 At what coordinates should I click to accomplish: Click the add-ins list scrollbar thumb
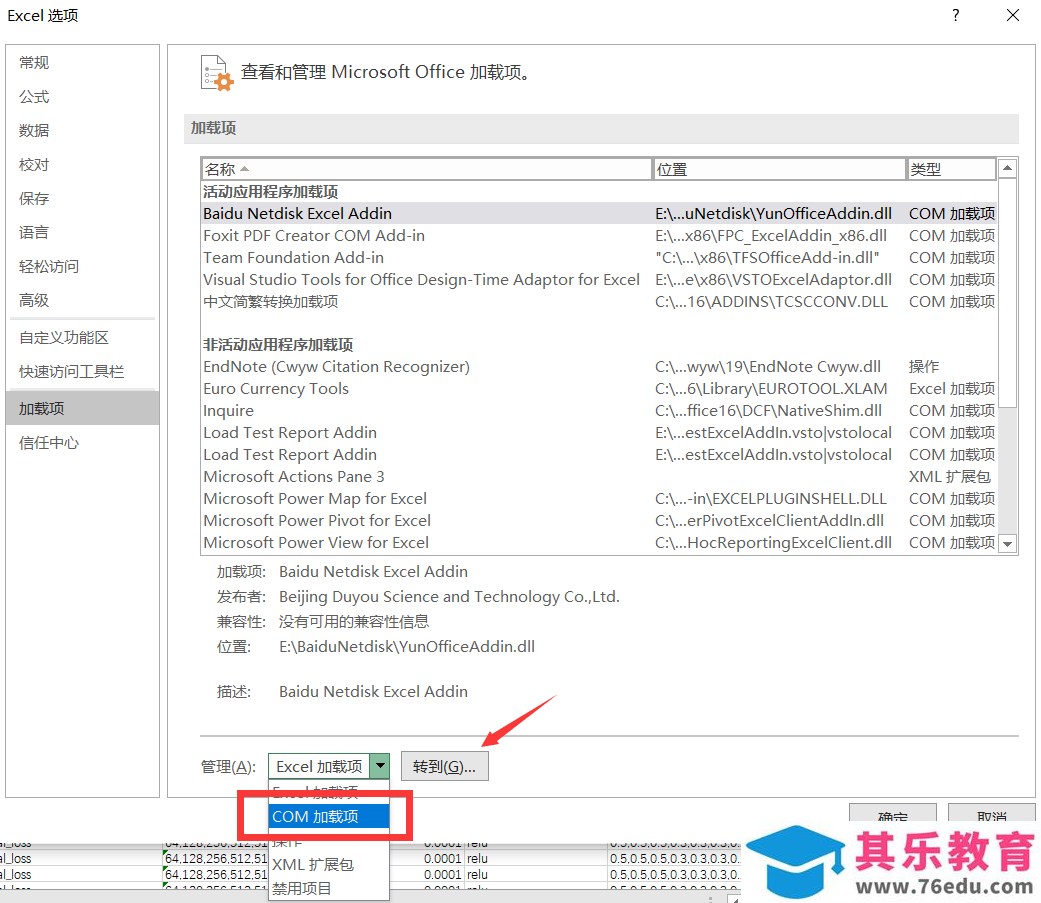point(1008,293)
